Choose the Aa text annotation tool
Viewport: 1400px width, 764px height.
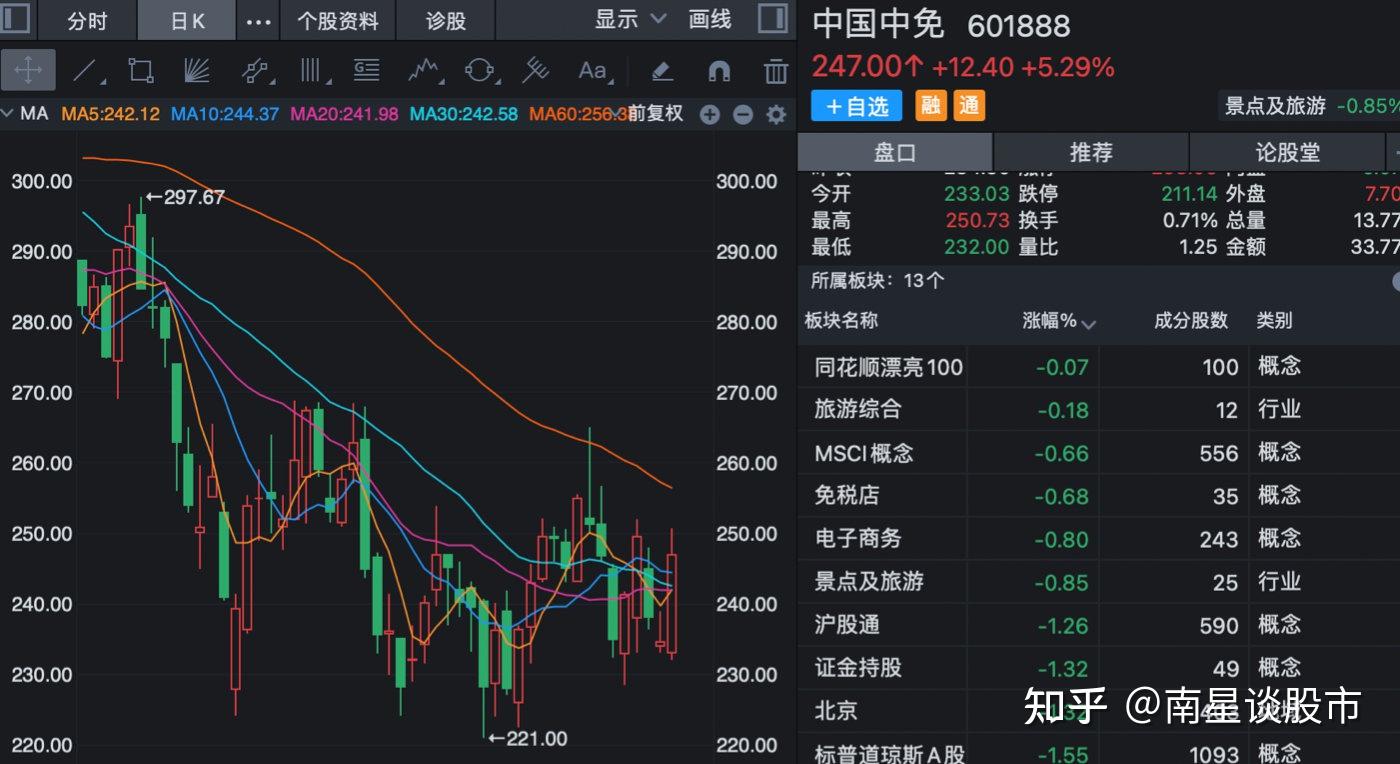pyautogui.click(x=593, y=70)
